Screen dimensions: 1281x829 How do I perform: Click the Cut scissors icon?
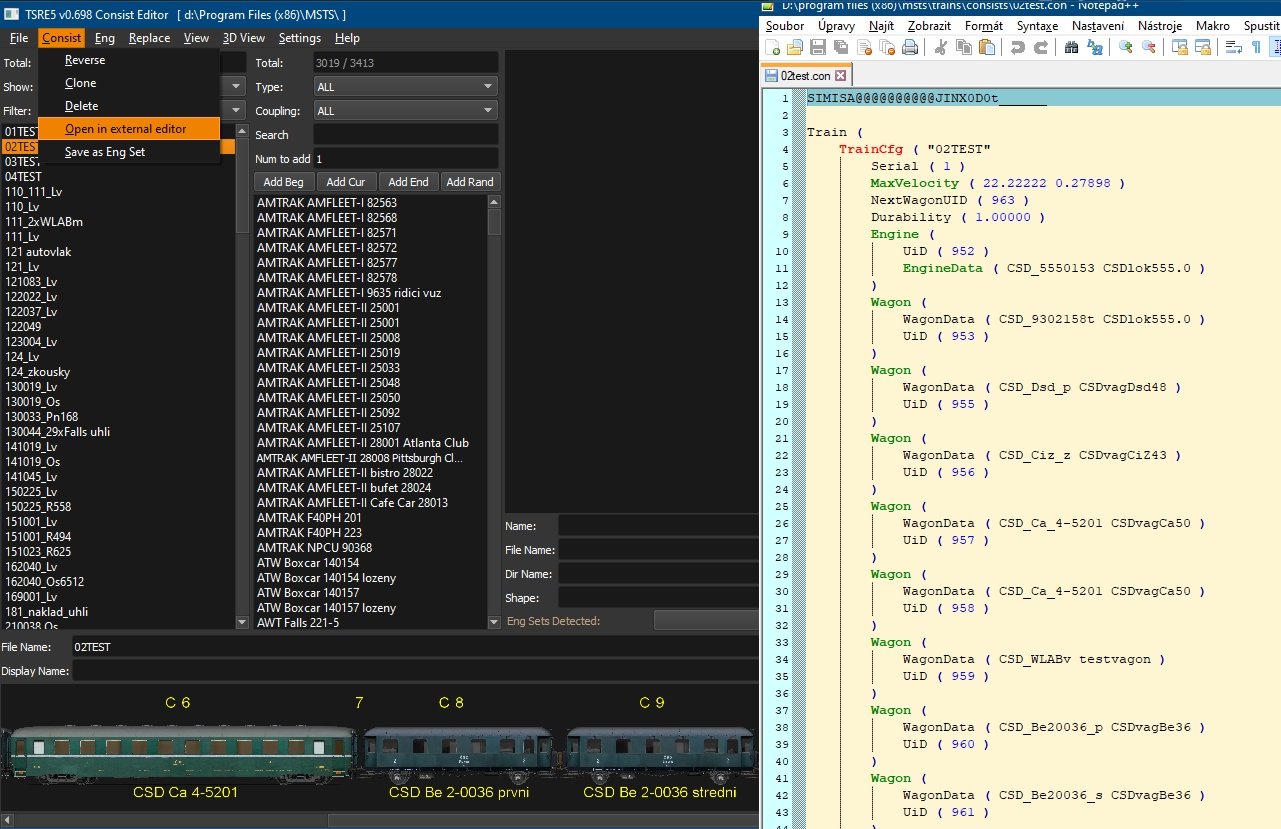coord(941,47)
